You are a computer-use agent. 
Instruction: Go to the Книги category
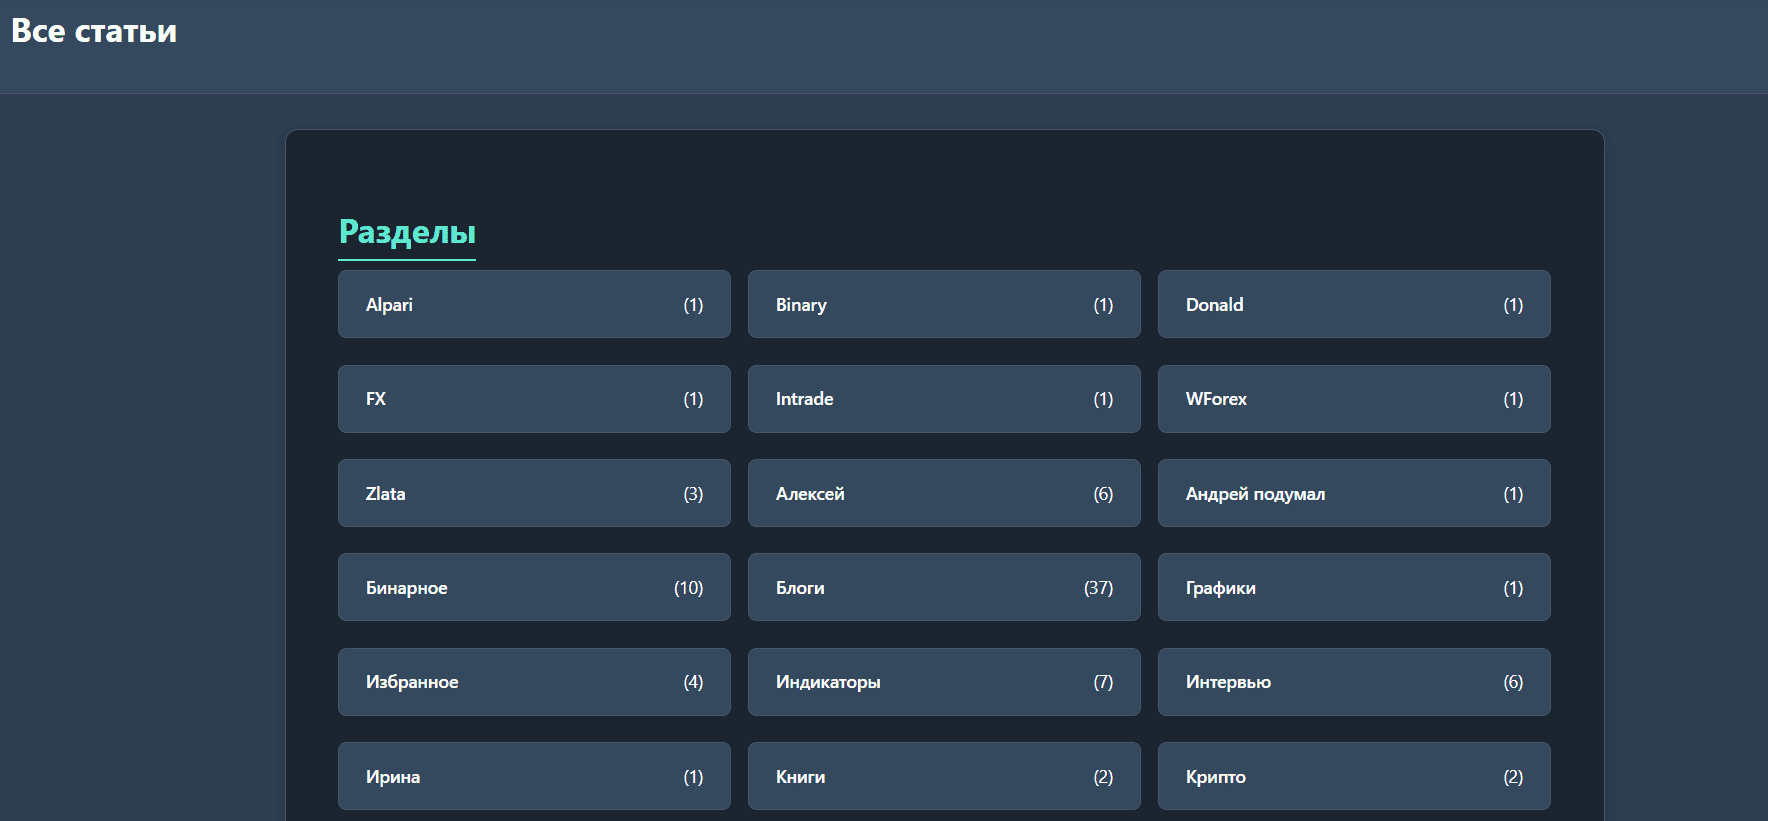[943, 776]
